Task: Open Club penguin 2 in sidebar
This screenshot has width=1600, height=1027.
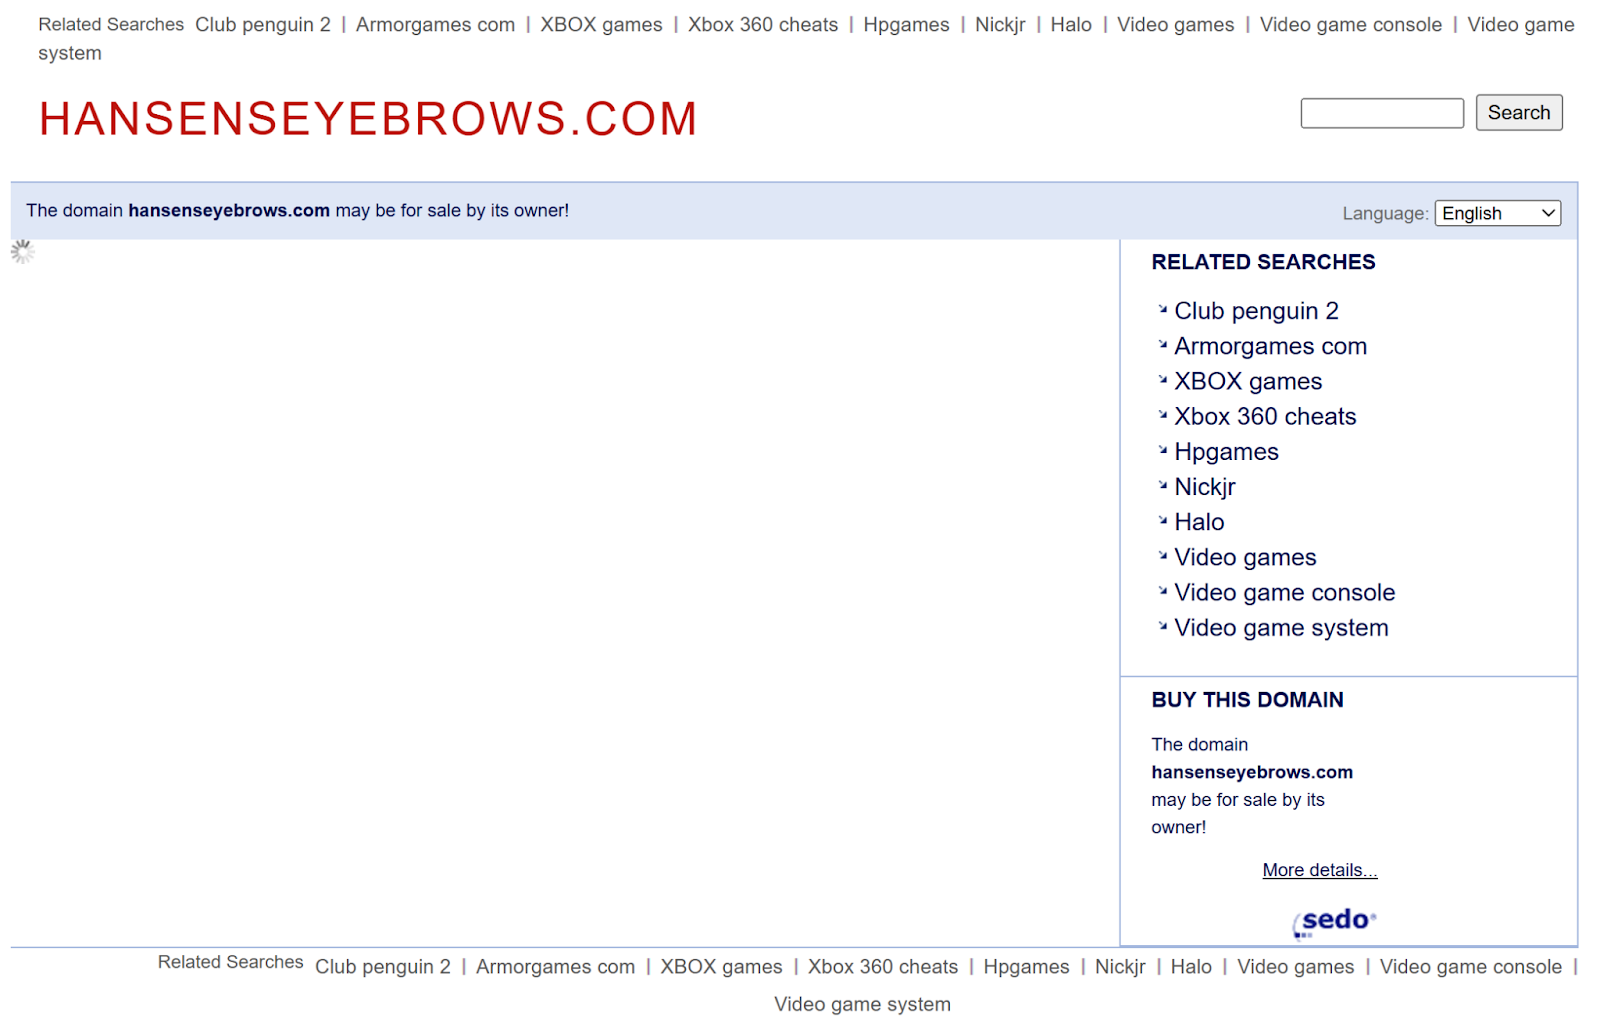Action: (x=1256, y=311)
